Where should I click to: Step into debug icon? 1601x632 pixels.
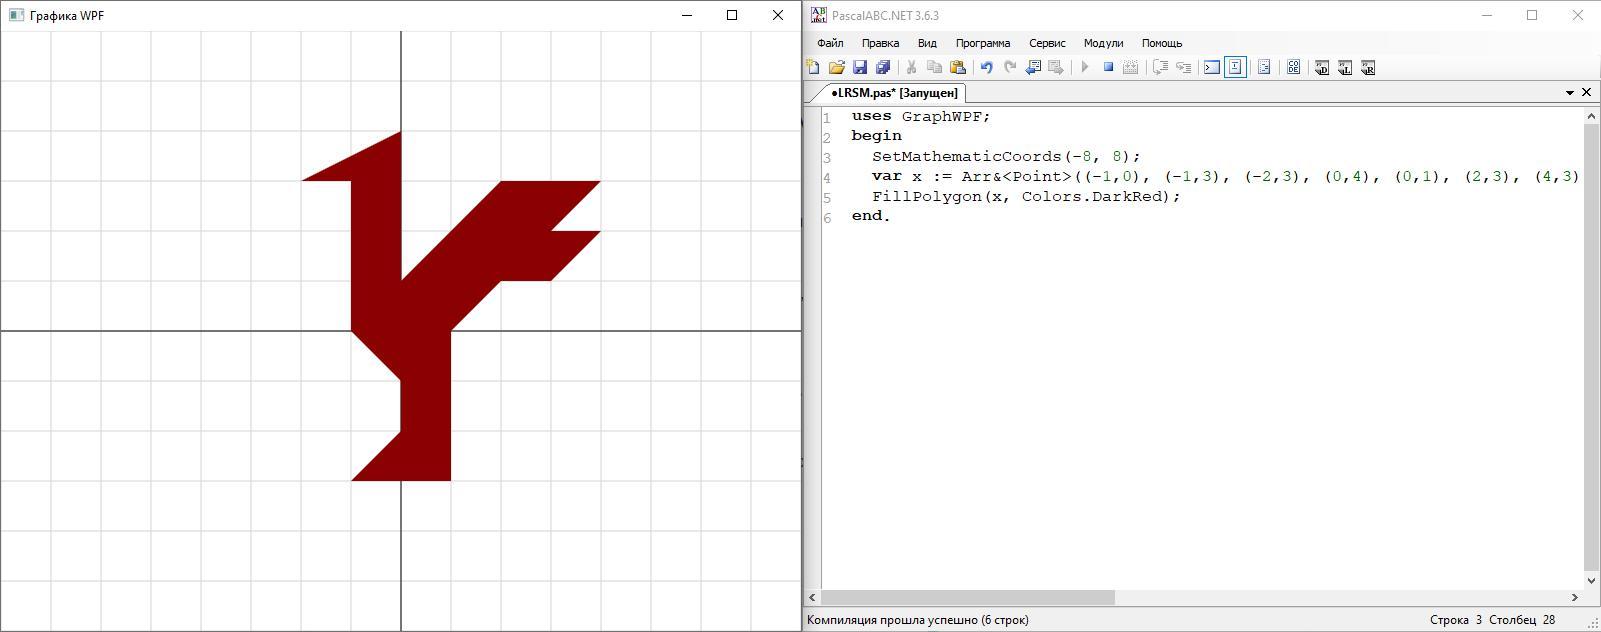[x=1183, y=67]
